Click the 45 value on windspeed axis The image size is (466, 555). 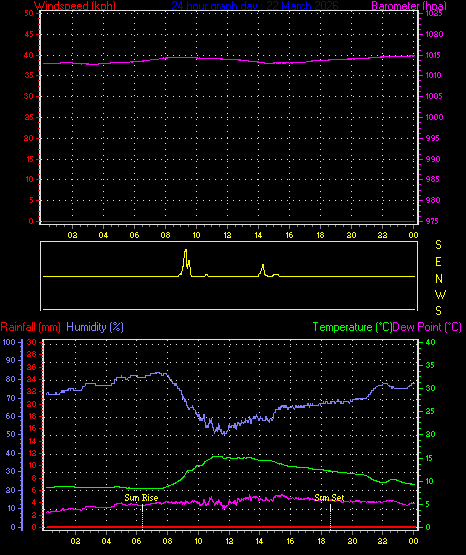pos(29,34)
